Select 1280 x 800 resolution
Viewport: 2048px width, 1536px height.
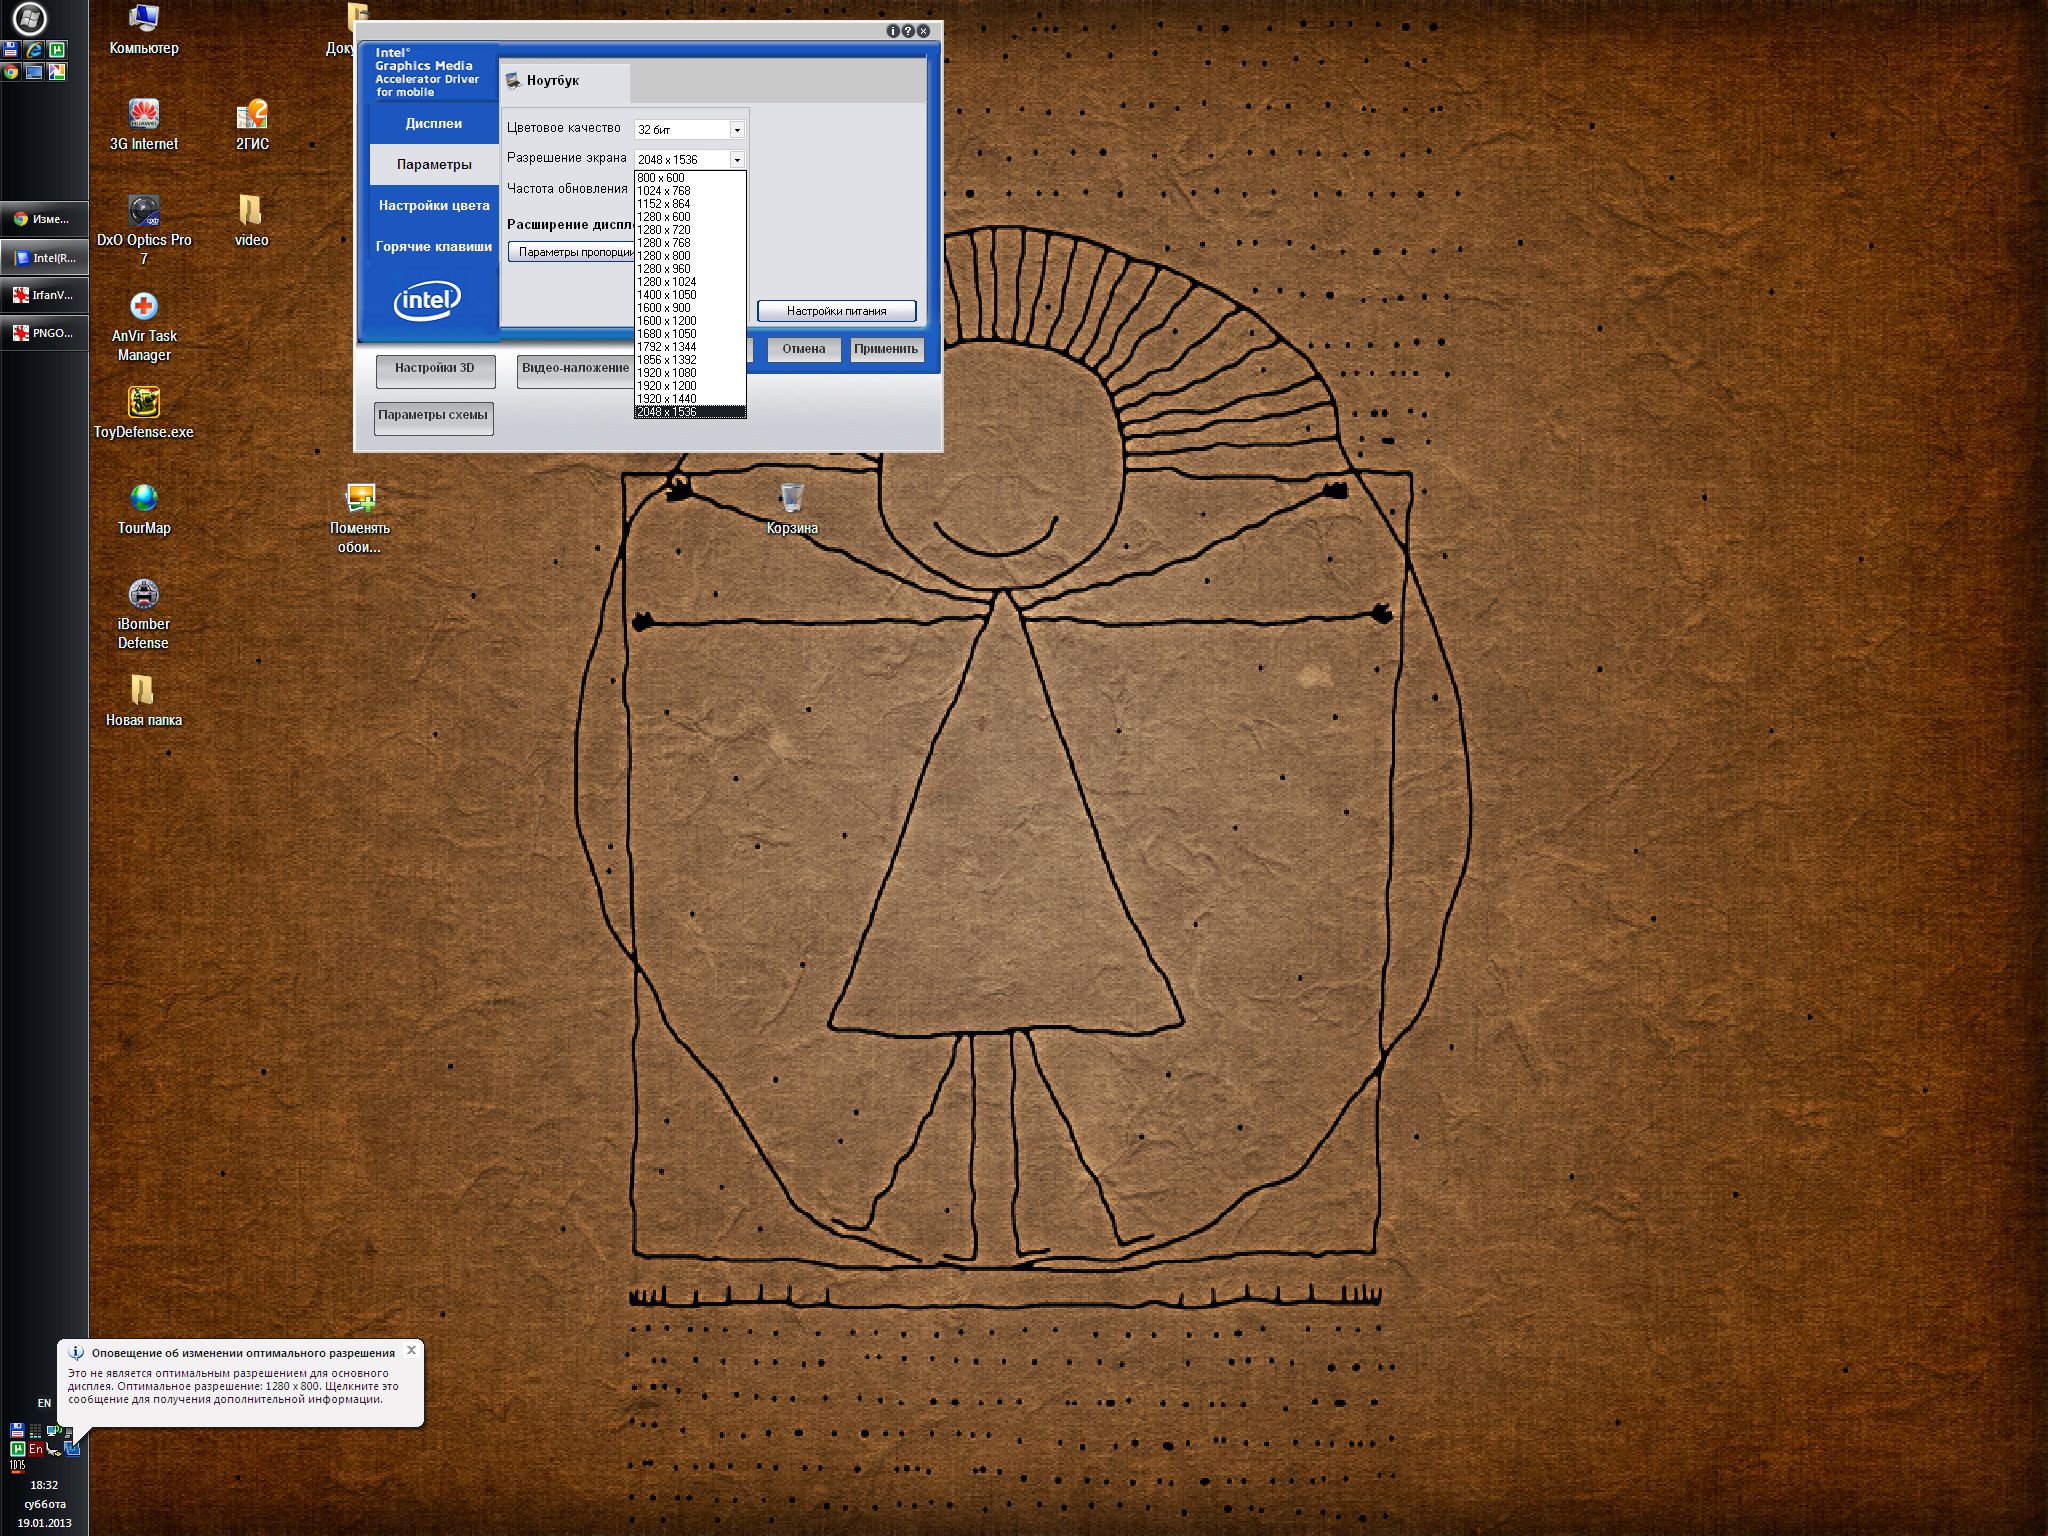(690, 256)
